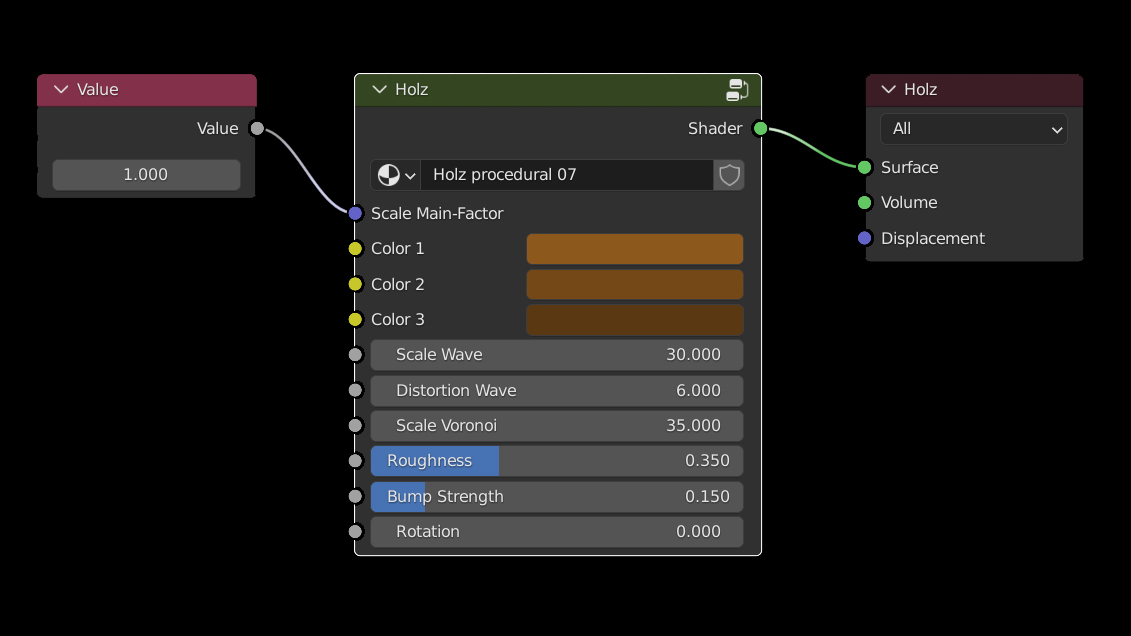Open the node tree browse sphere icon

[x=396, y=175]
